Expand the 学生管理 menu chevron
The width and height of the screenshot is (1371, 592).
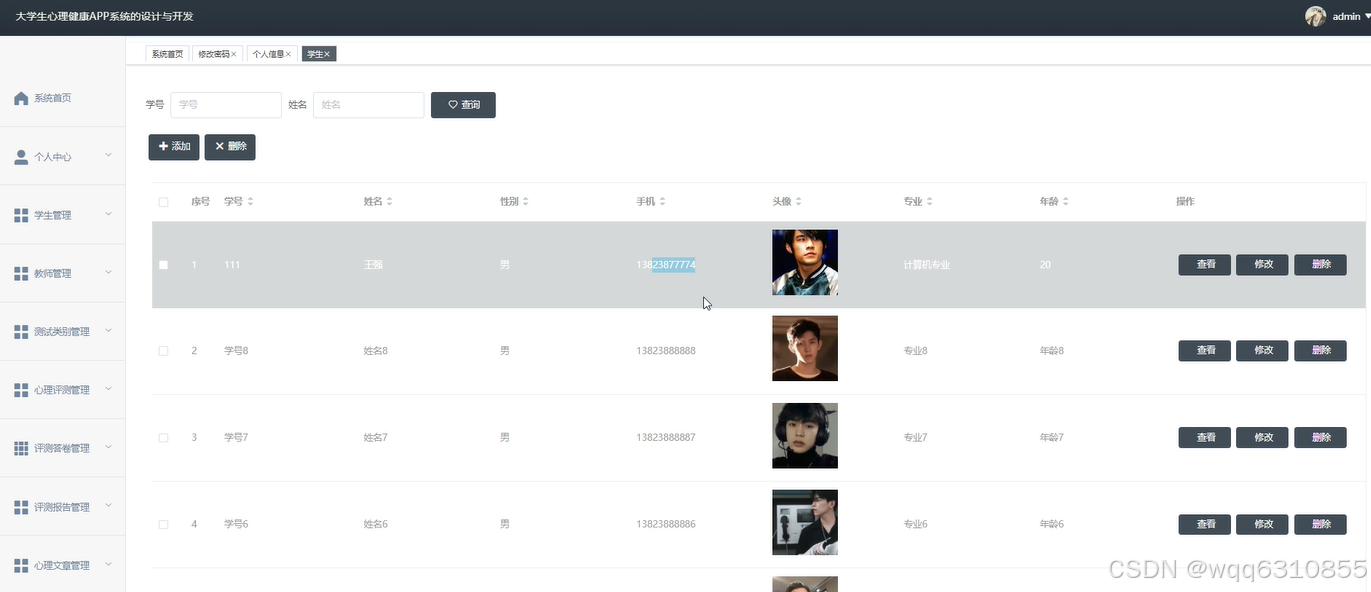point(108,214)
